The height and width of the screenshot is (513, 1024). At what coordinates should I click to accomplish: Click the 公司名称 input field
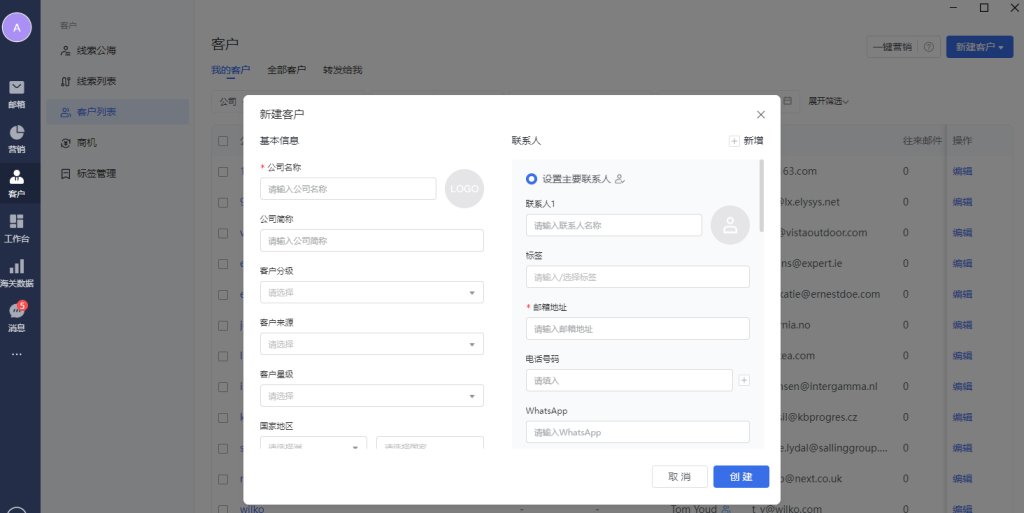348,189
